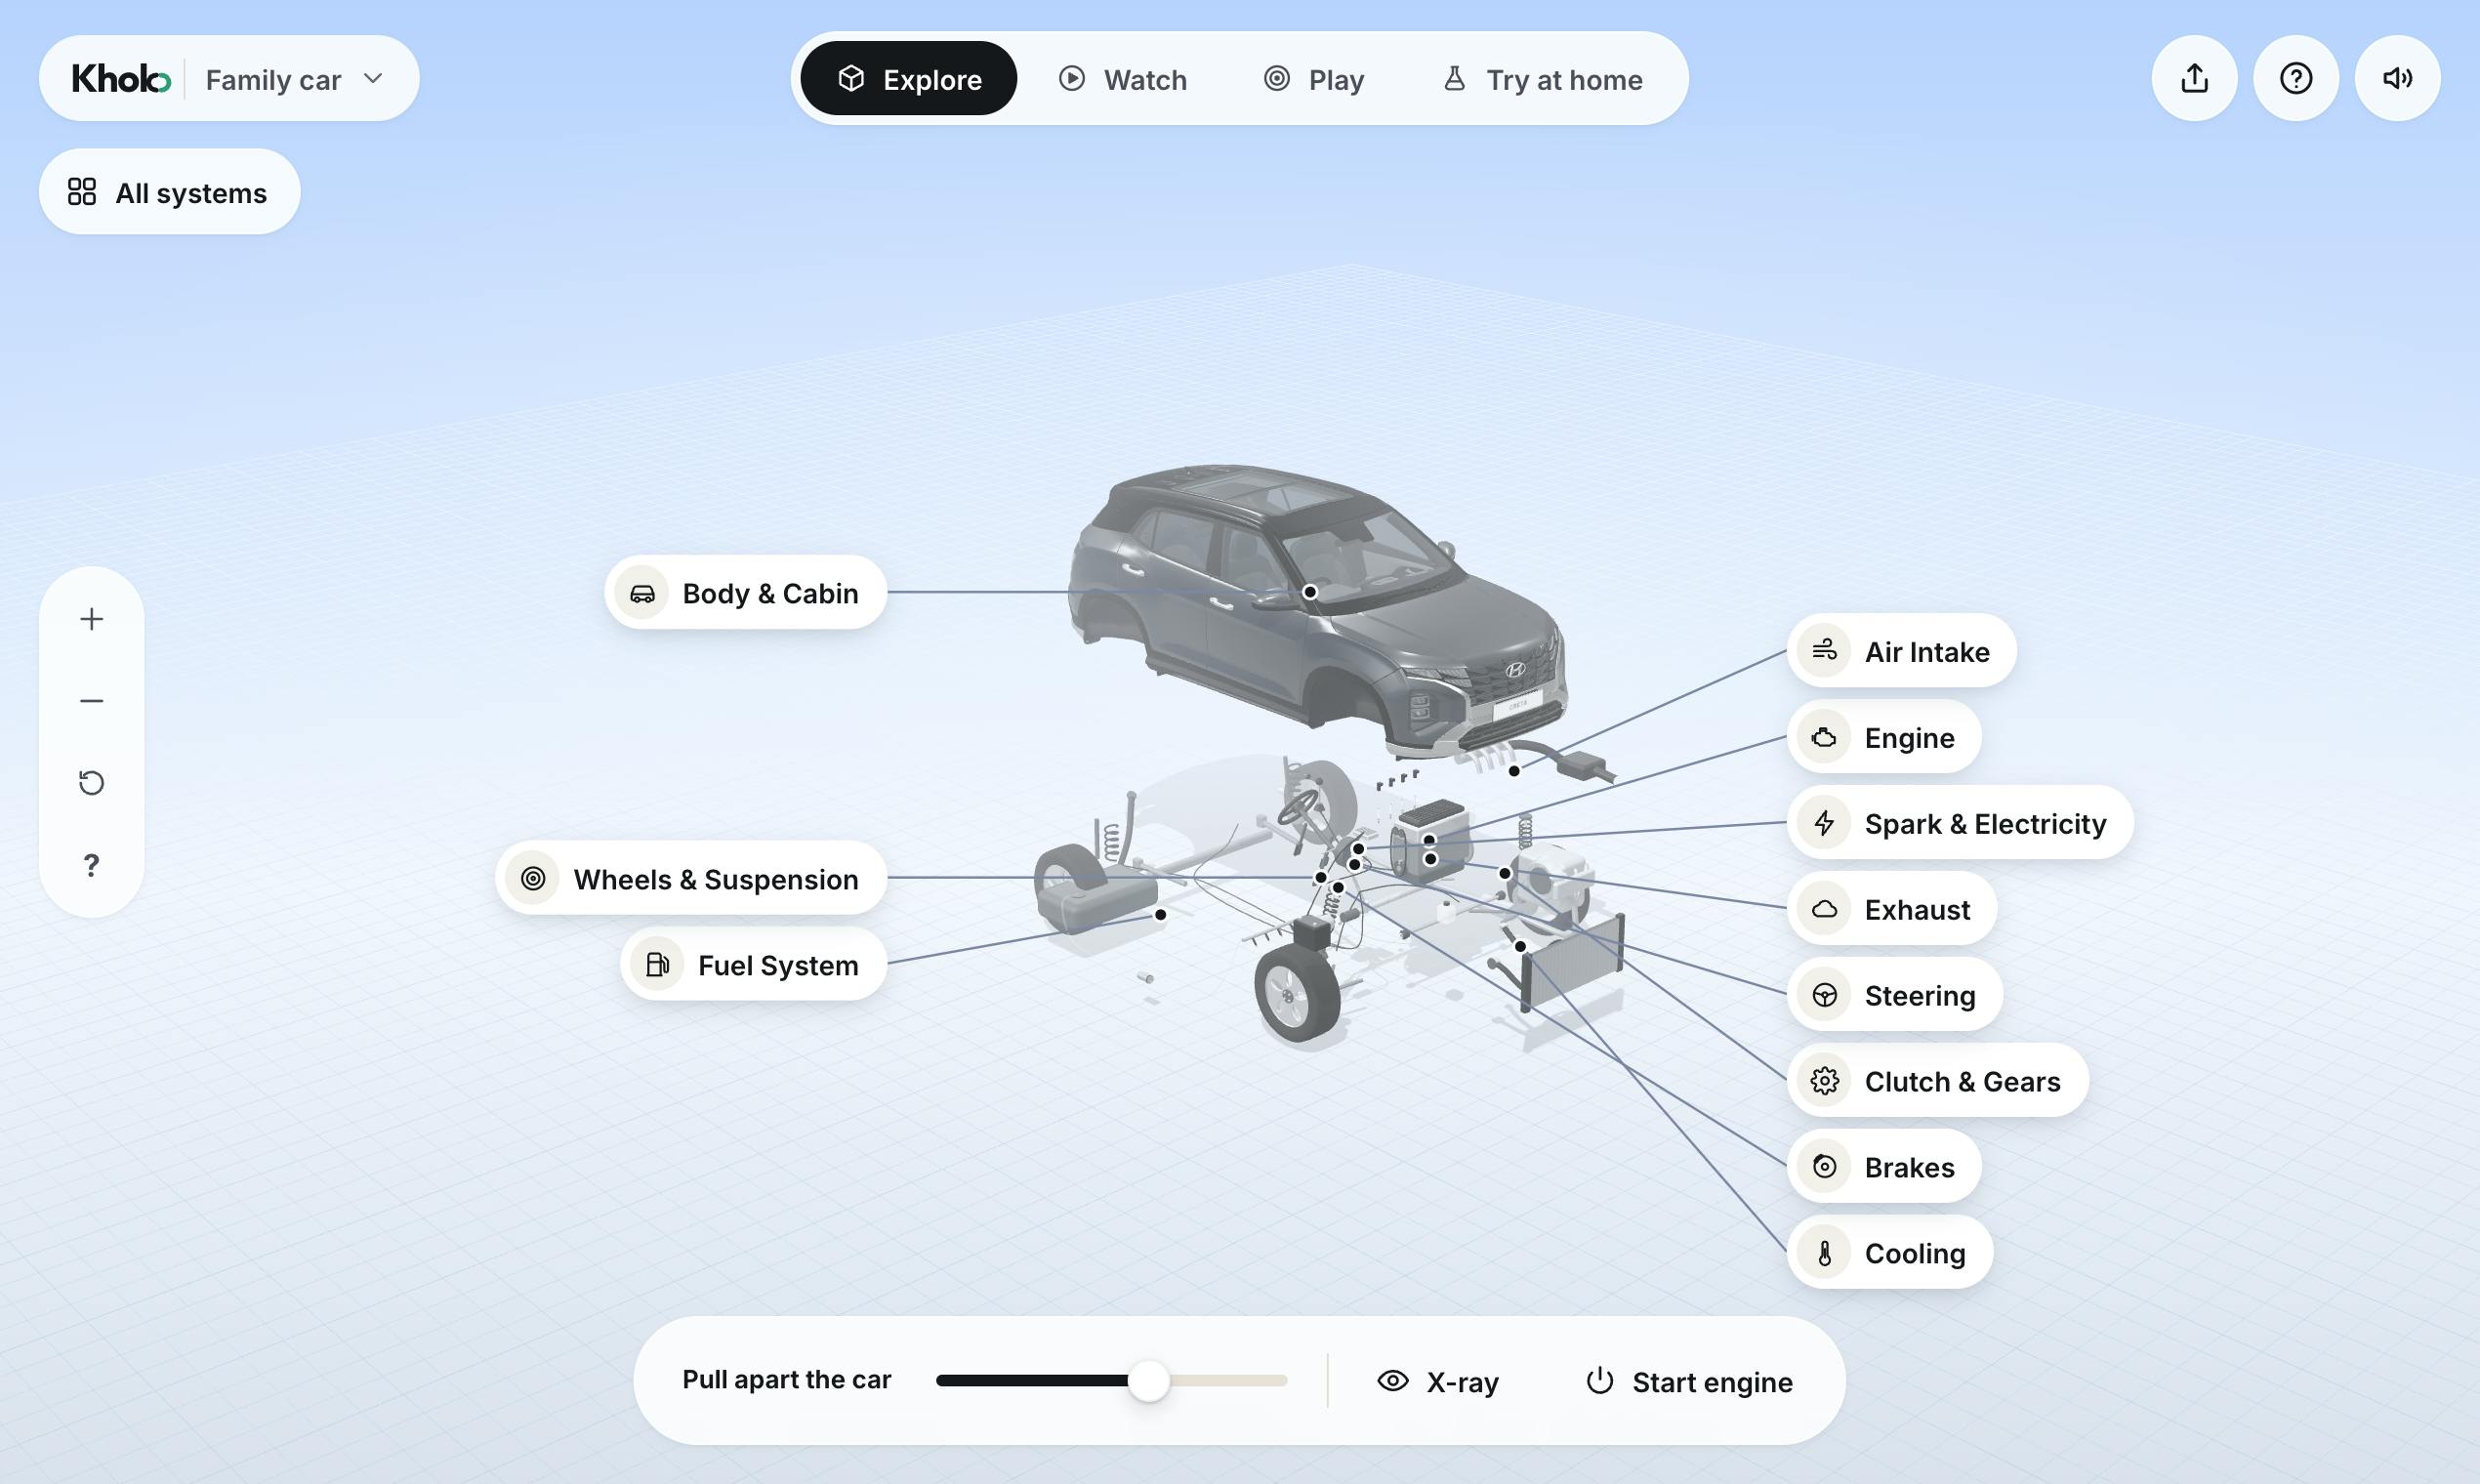Select the Body & Cabin system label
This screenshot has height=1484, width=2480.
[x=745, y=593]
